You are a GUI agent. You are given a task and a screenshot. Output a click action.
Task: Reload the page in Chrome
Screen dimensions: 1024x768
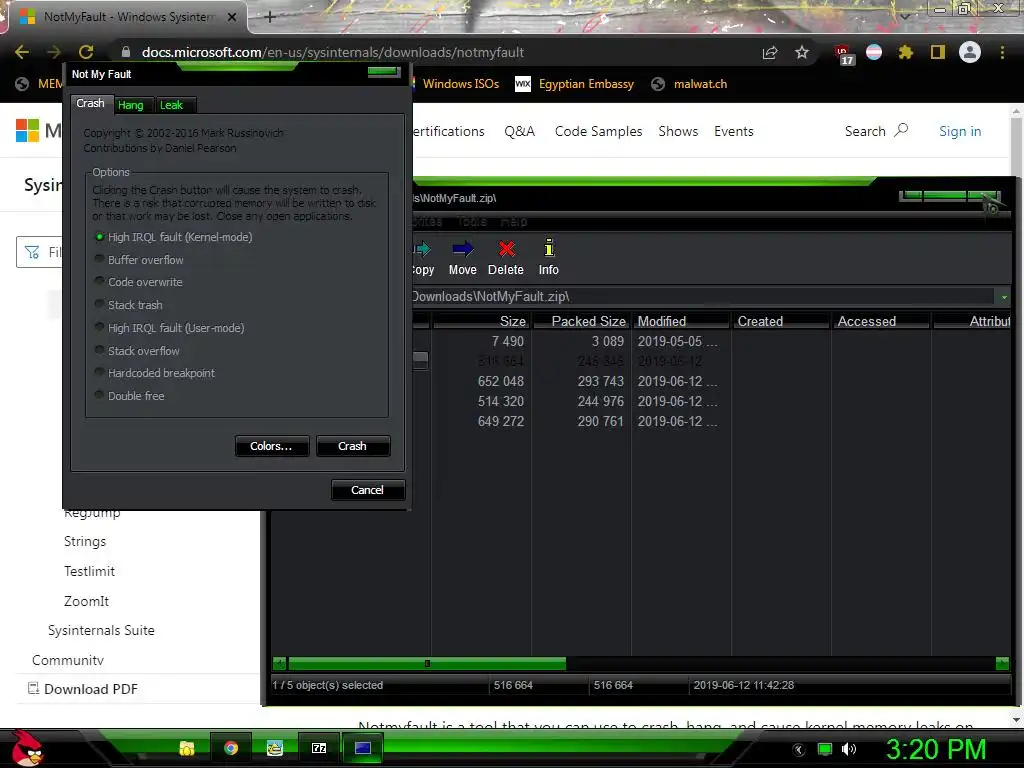click(x=86, y=52)
